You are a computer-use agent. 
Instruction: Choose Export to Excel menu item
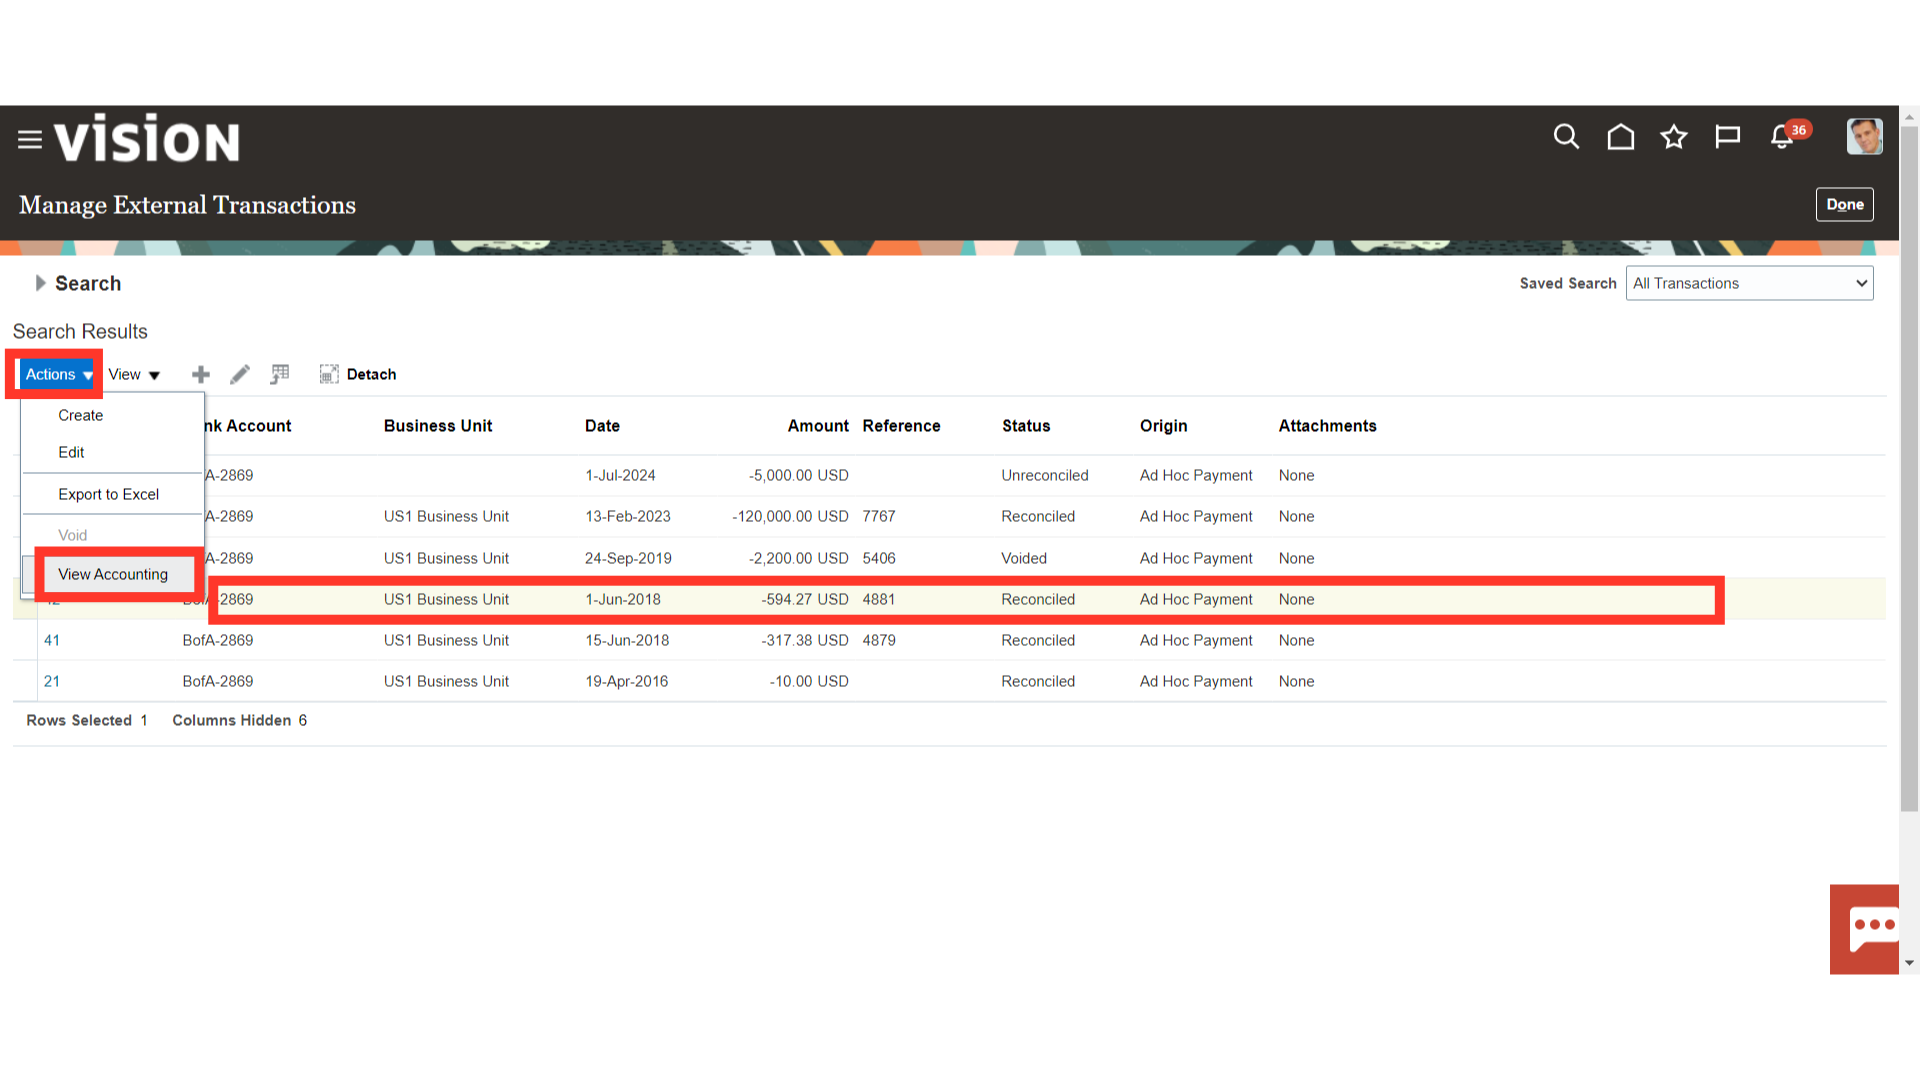coord(108,494)
